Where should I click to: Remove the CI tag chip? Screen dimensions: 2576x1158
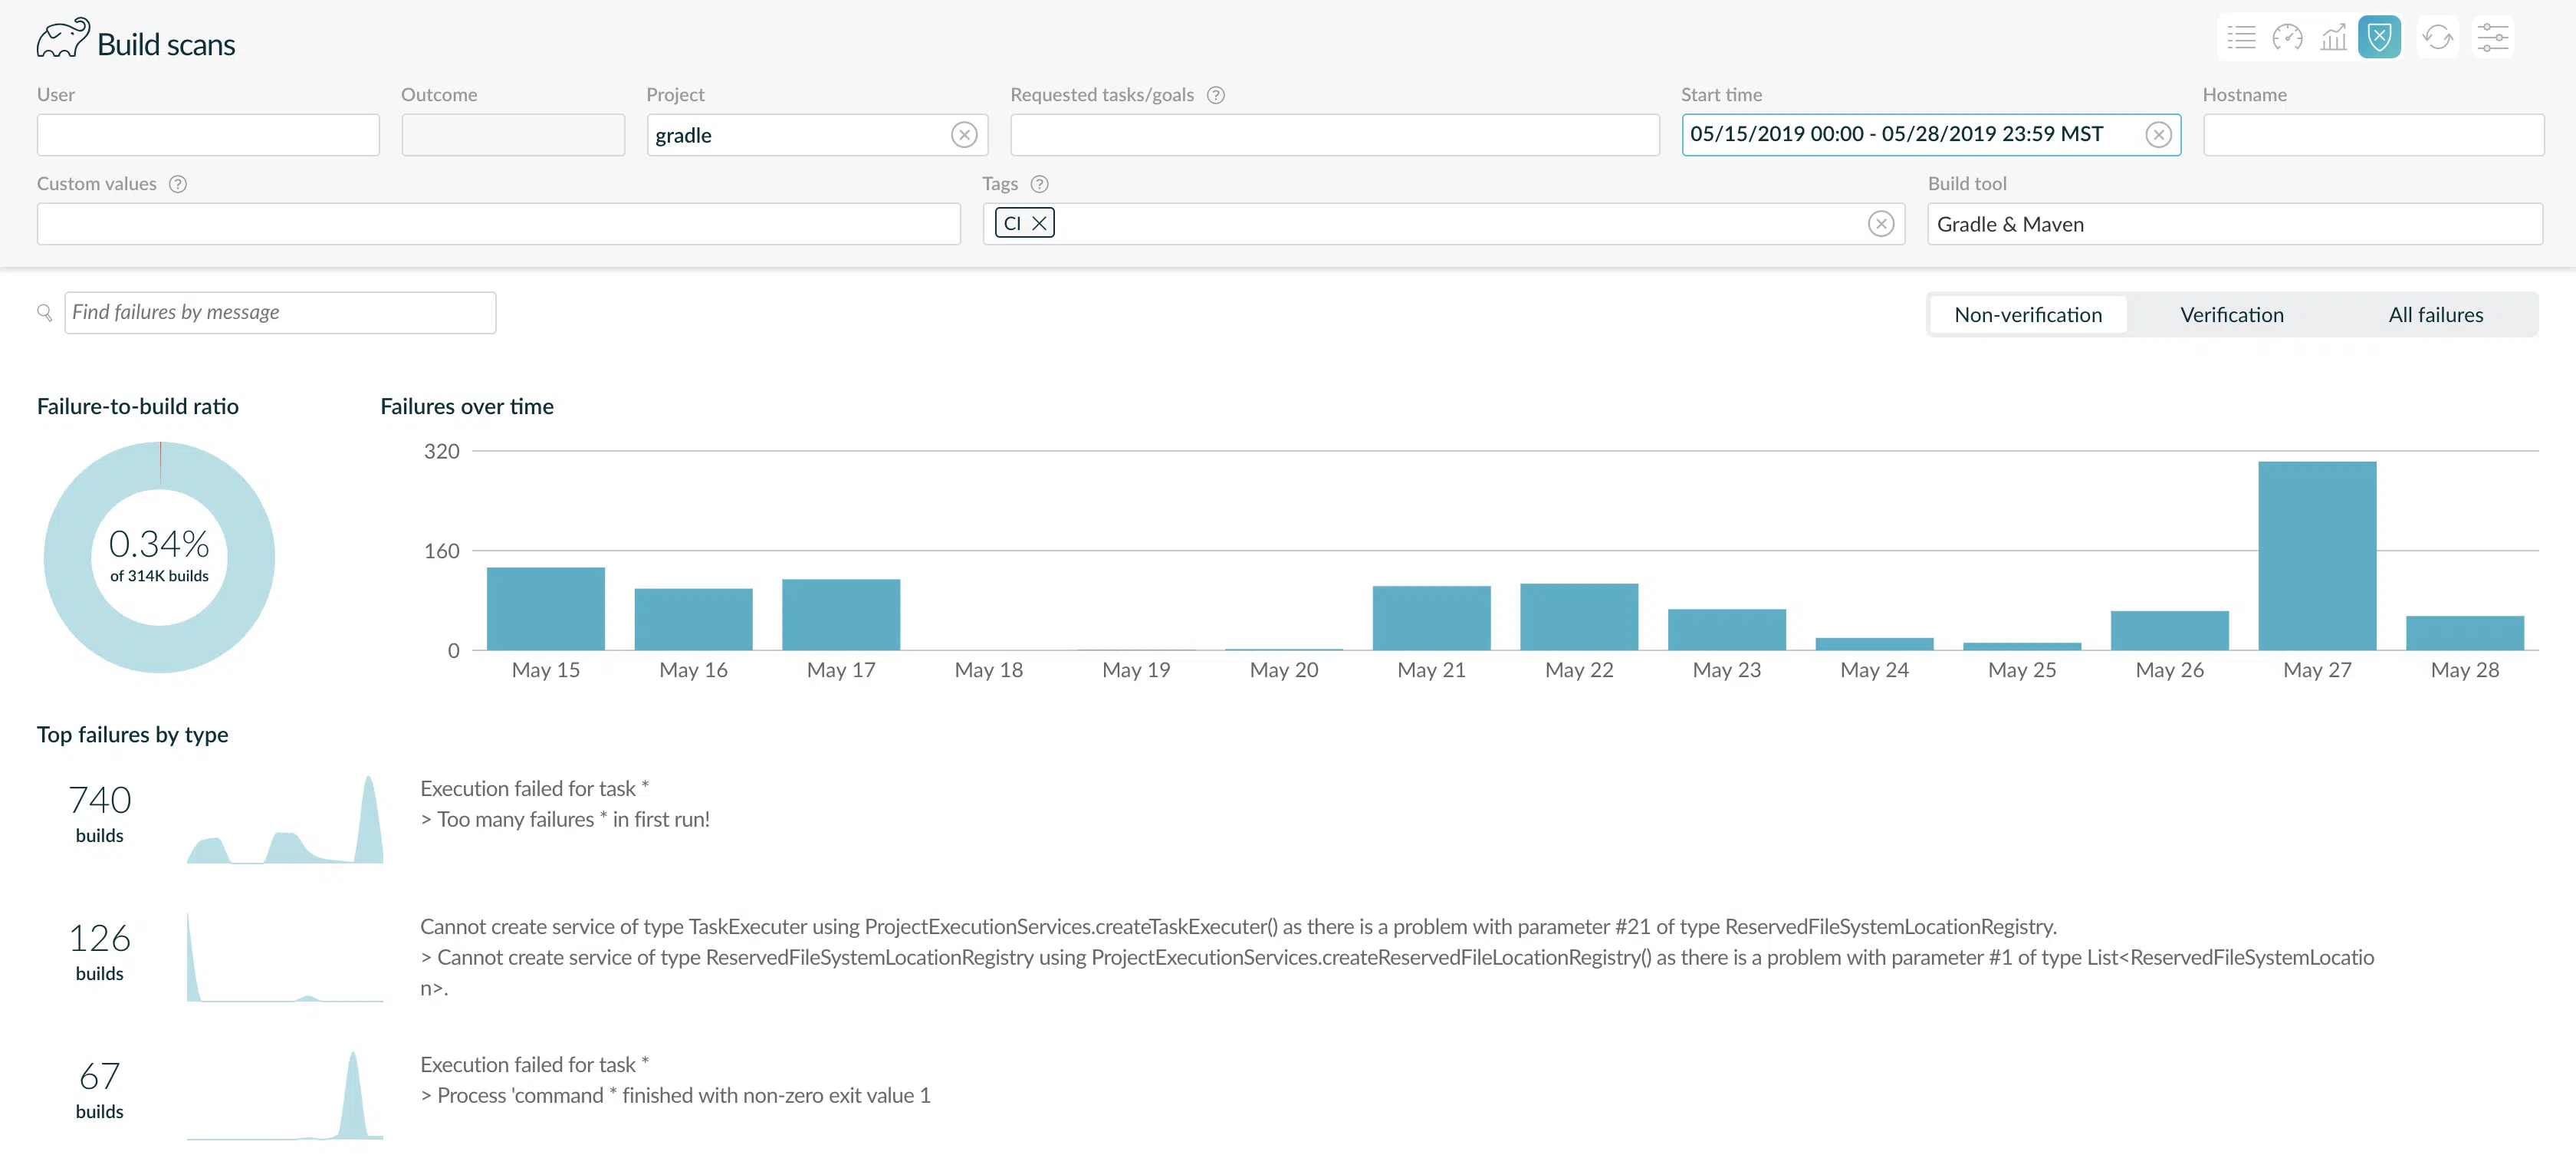tap(1039, 223)
